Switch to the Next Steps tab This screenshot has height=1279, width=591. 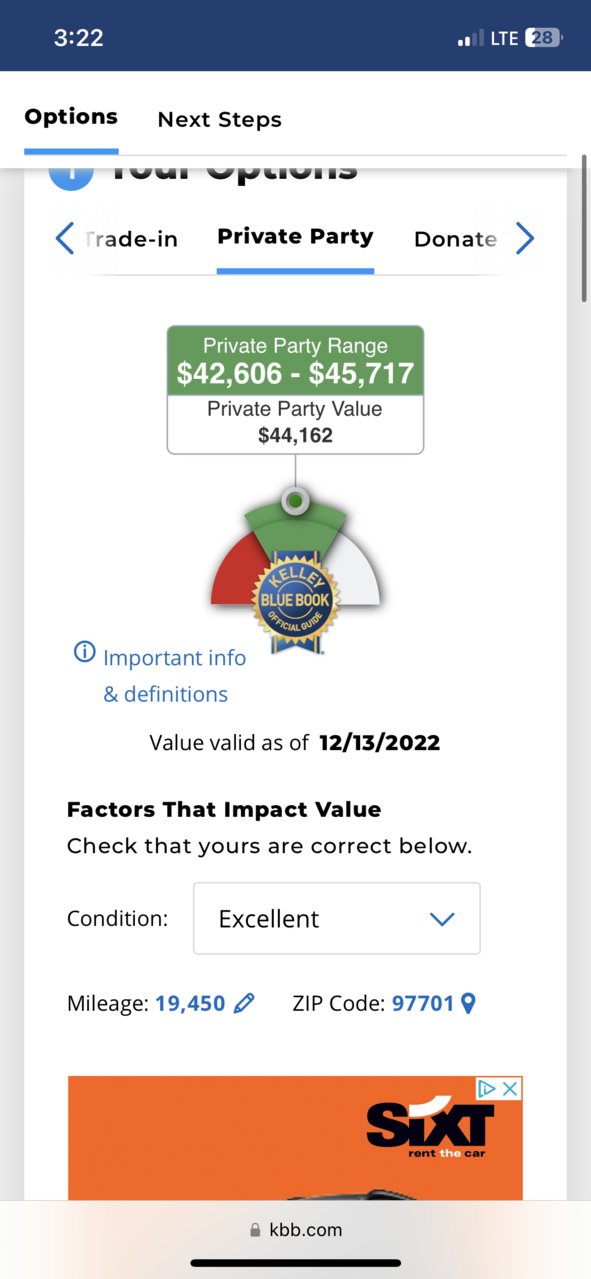point(220,120)
